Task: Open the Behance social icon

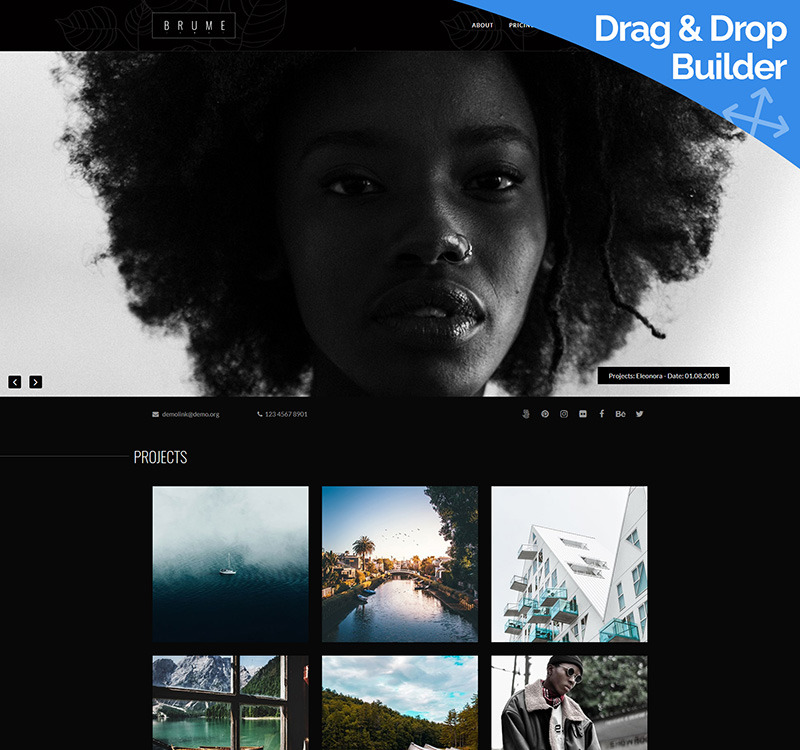Action: coord(620,414)
